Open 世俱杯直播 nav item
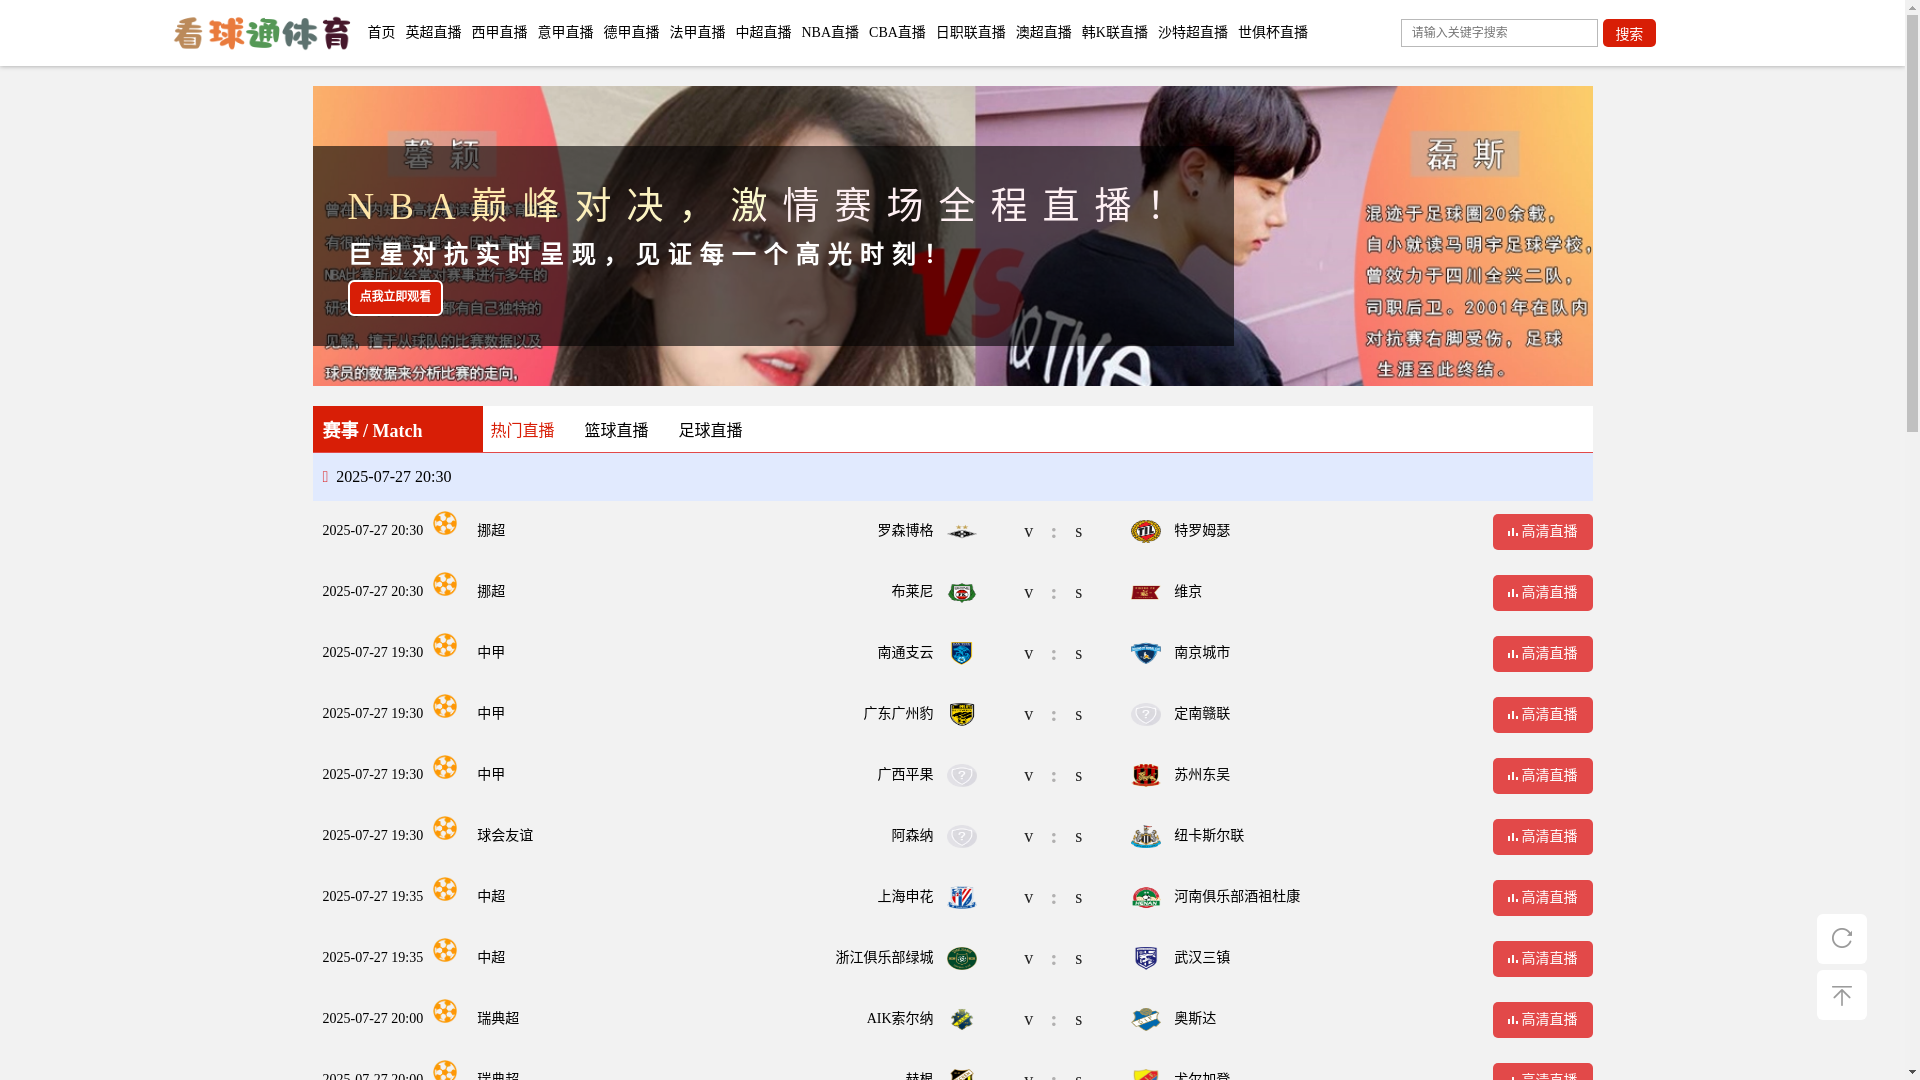The width and height of the screenshot is (1920, 1080). coord(1273,33)
